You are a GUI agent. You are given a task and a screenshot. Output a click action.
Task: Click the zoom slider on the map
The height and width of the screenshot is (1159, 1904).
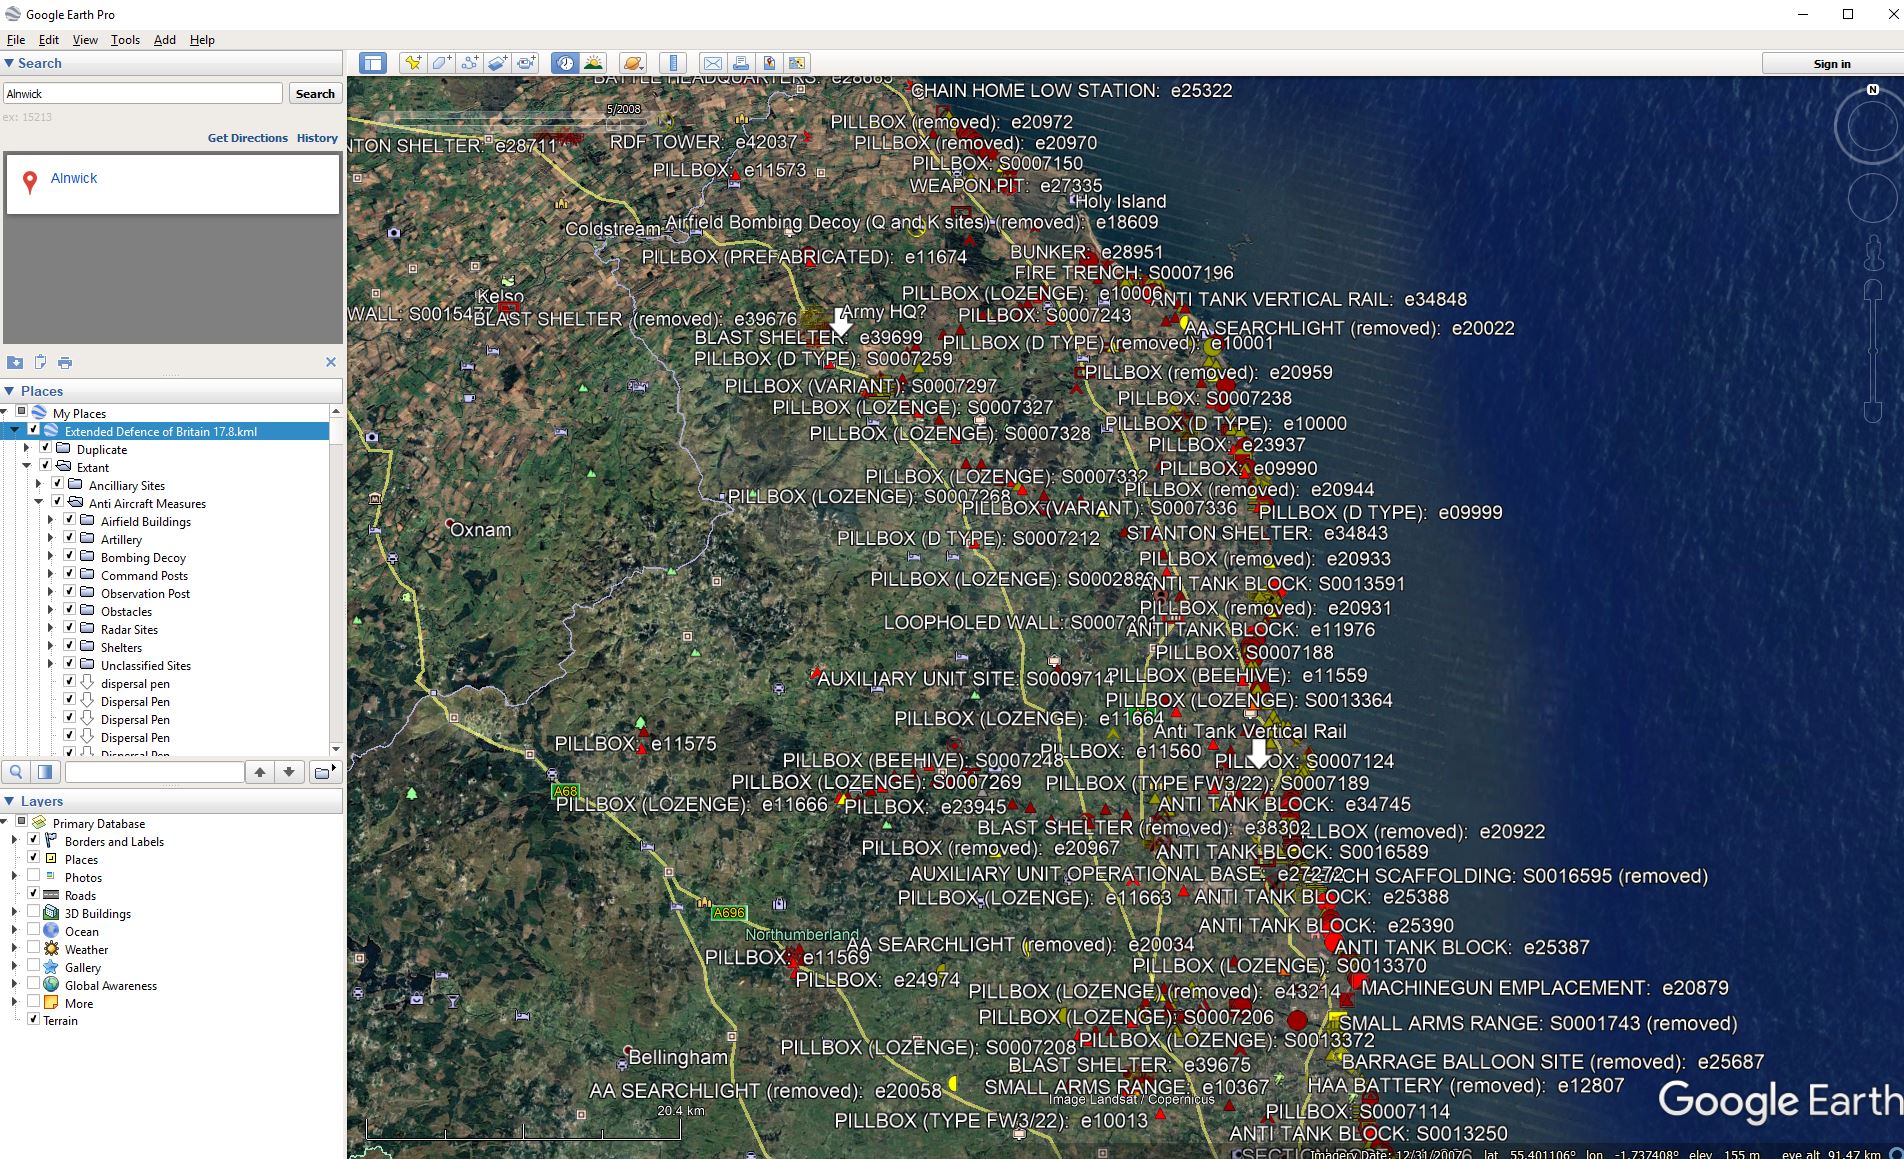click(1873, 350)
